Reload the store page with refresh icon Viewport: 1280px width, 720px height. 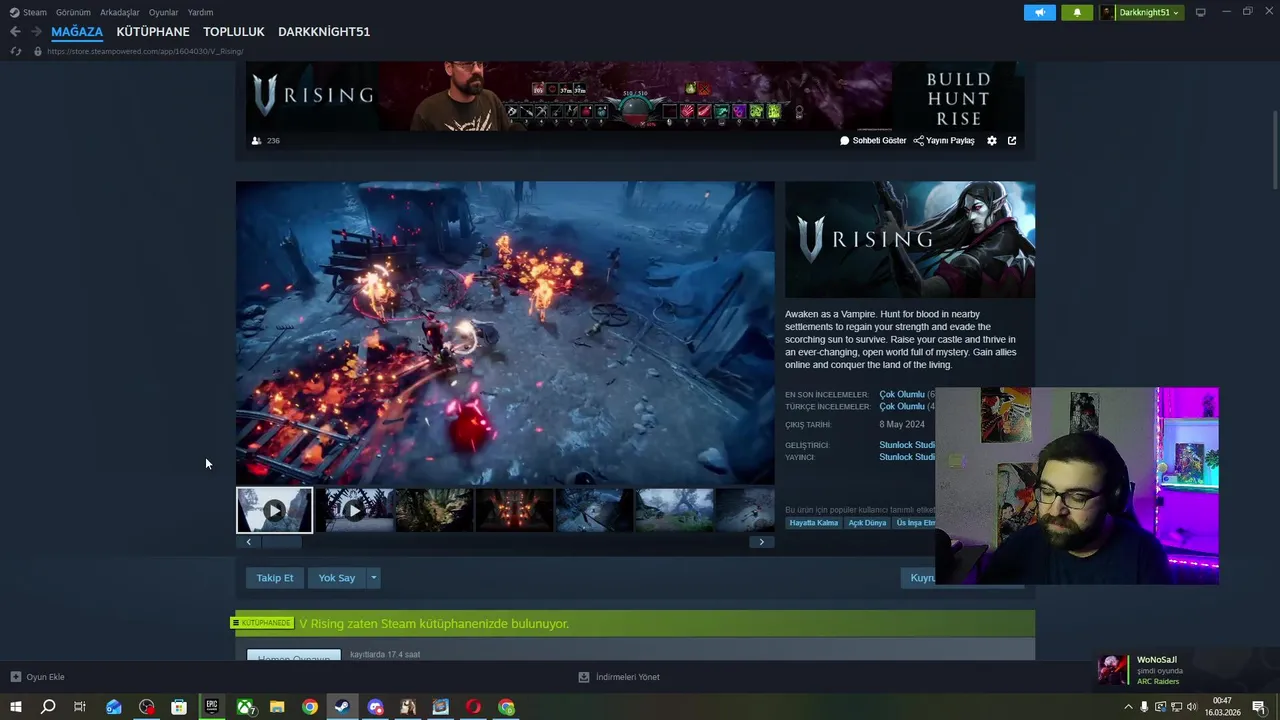15,51
